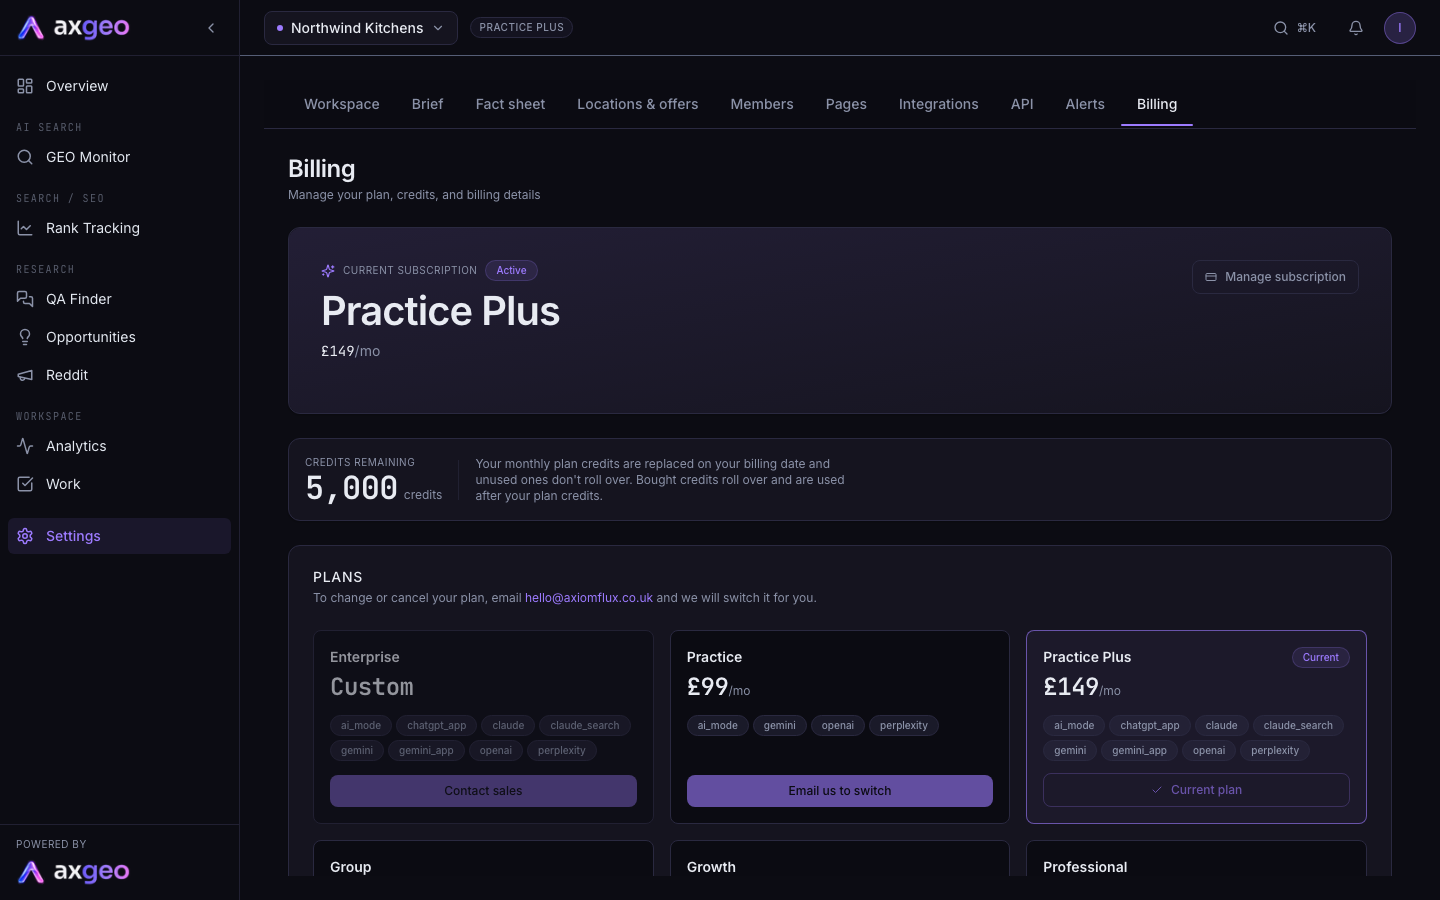Open the user avatar menu
The image size is (1440, 900).
pos(1400,28)
